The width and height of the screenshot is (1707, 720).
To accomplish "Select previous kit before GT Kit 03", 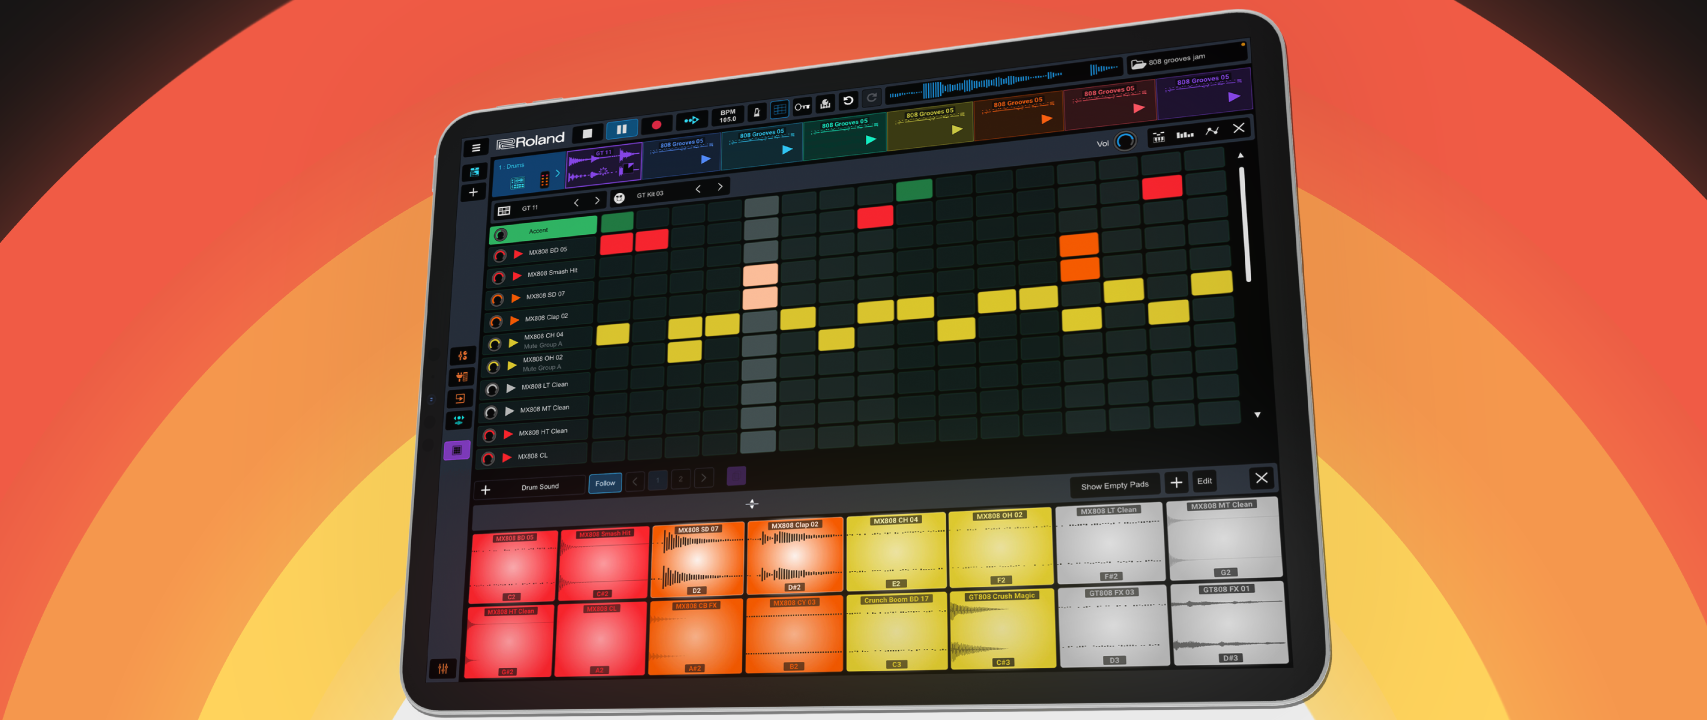I will (698, 189).
